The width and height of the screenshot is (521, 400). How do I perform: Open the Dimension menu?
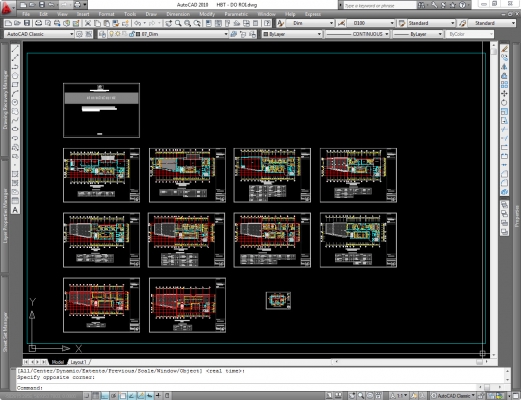pos(178,14)
